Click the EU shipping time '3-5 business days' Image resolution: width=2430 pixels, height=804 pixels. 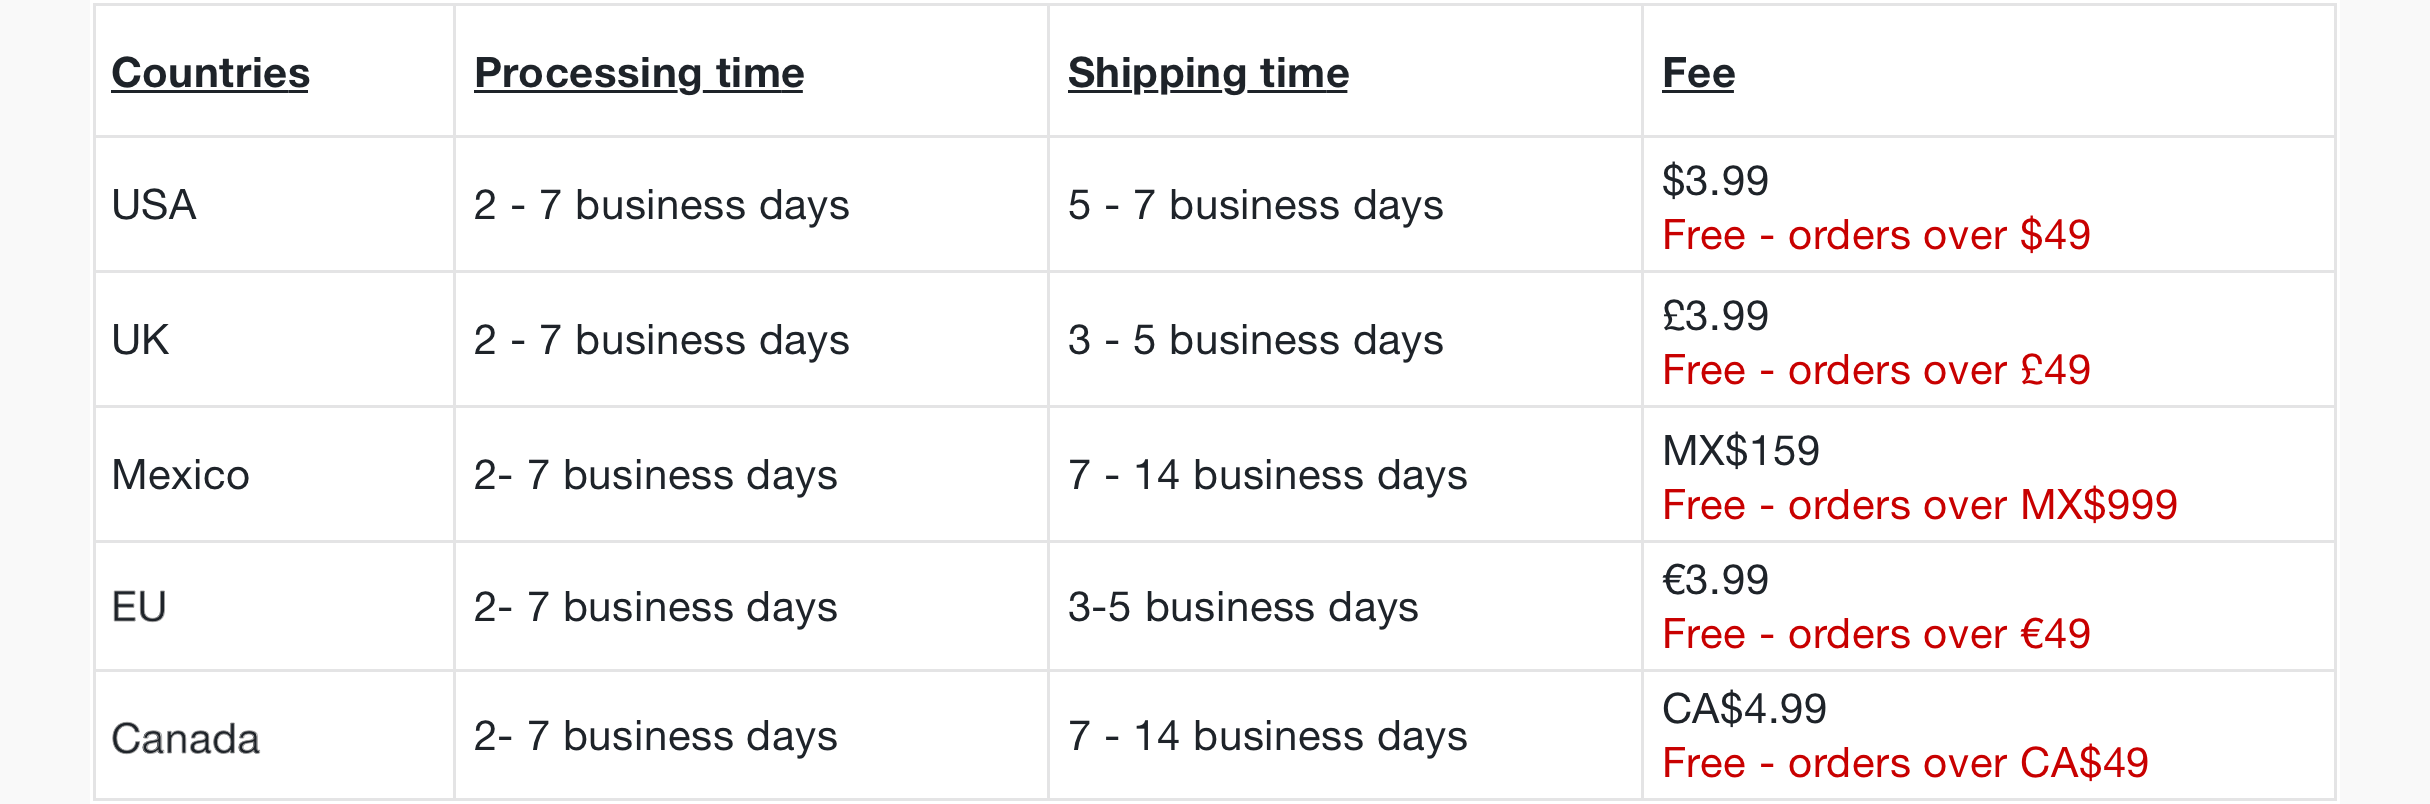click(1243, 607)
